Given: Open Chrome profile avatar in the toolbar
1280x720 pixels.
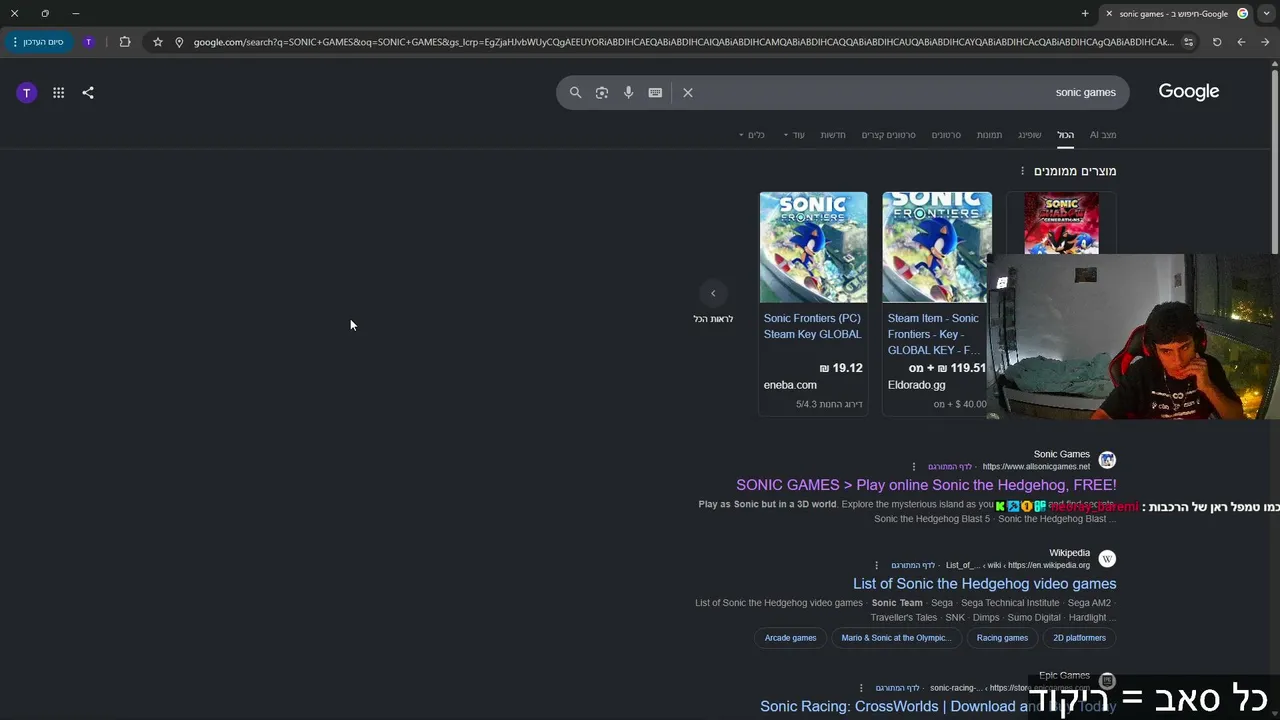Looking at the screenshot, I should pyautogui.click(x=89, y=42).
